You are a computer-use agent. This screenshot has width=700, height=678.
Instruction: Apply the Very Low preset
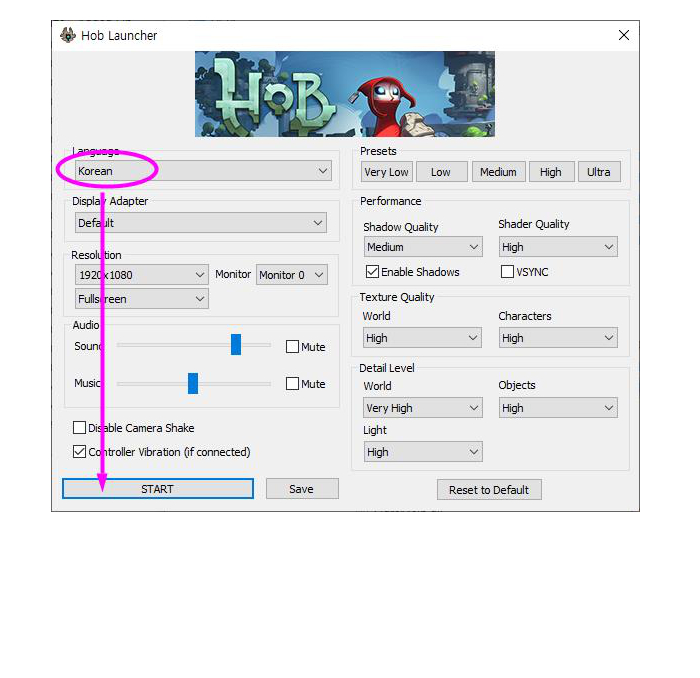click(387, 172)
